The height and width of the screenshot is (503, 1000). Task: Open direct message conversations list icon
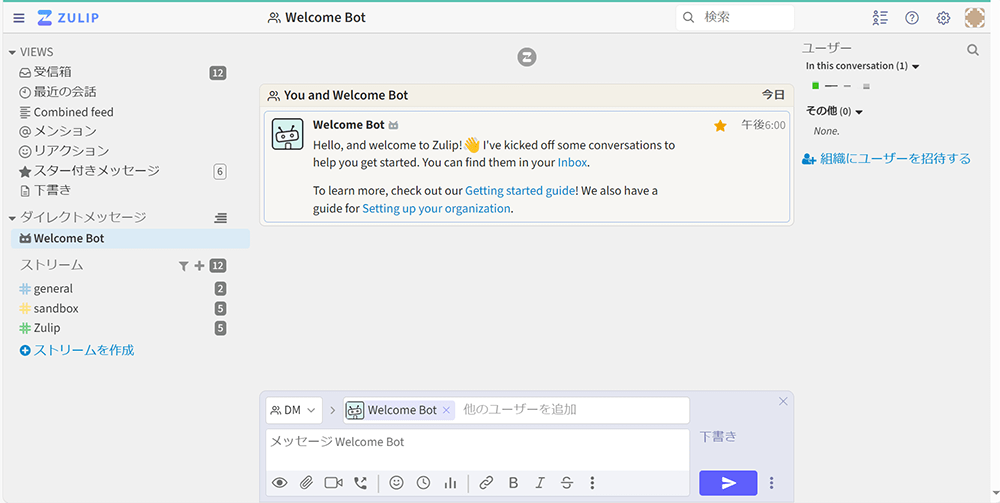[x=221, y=218]
